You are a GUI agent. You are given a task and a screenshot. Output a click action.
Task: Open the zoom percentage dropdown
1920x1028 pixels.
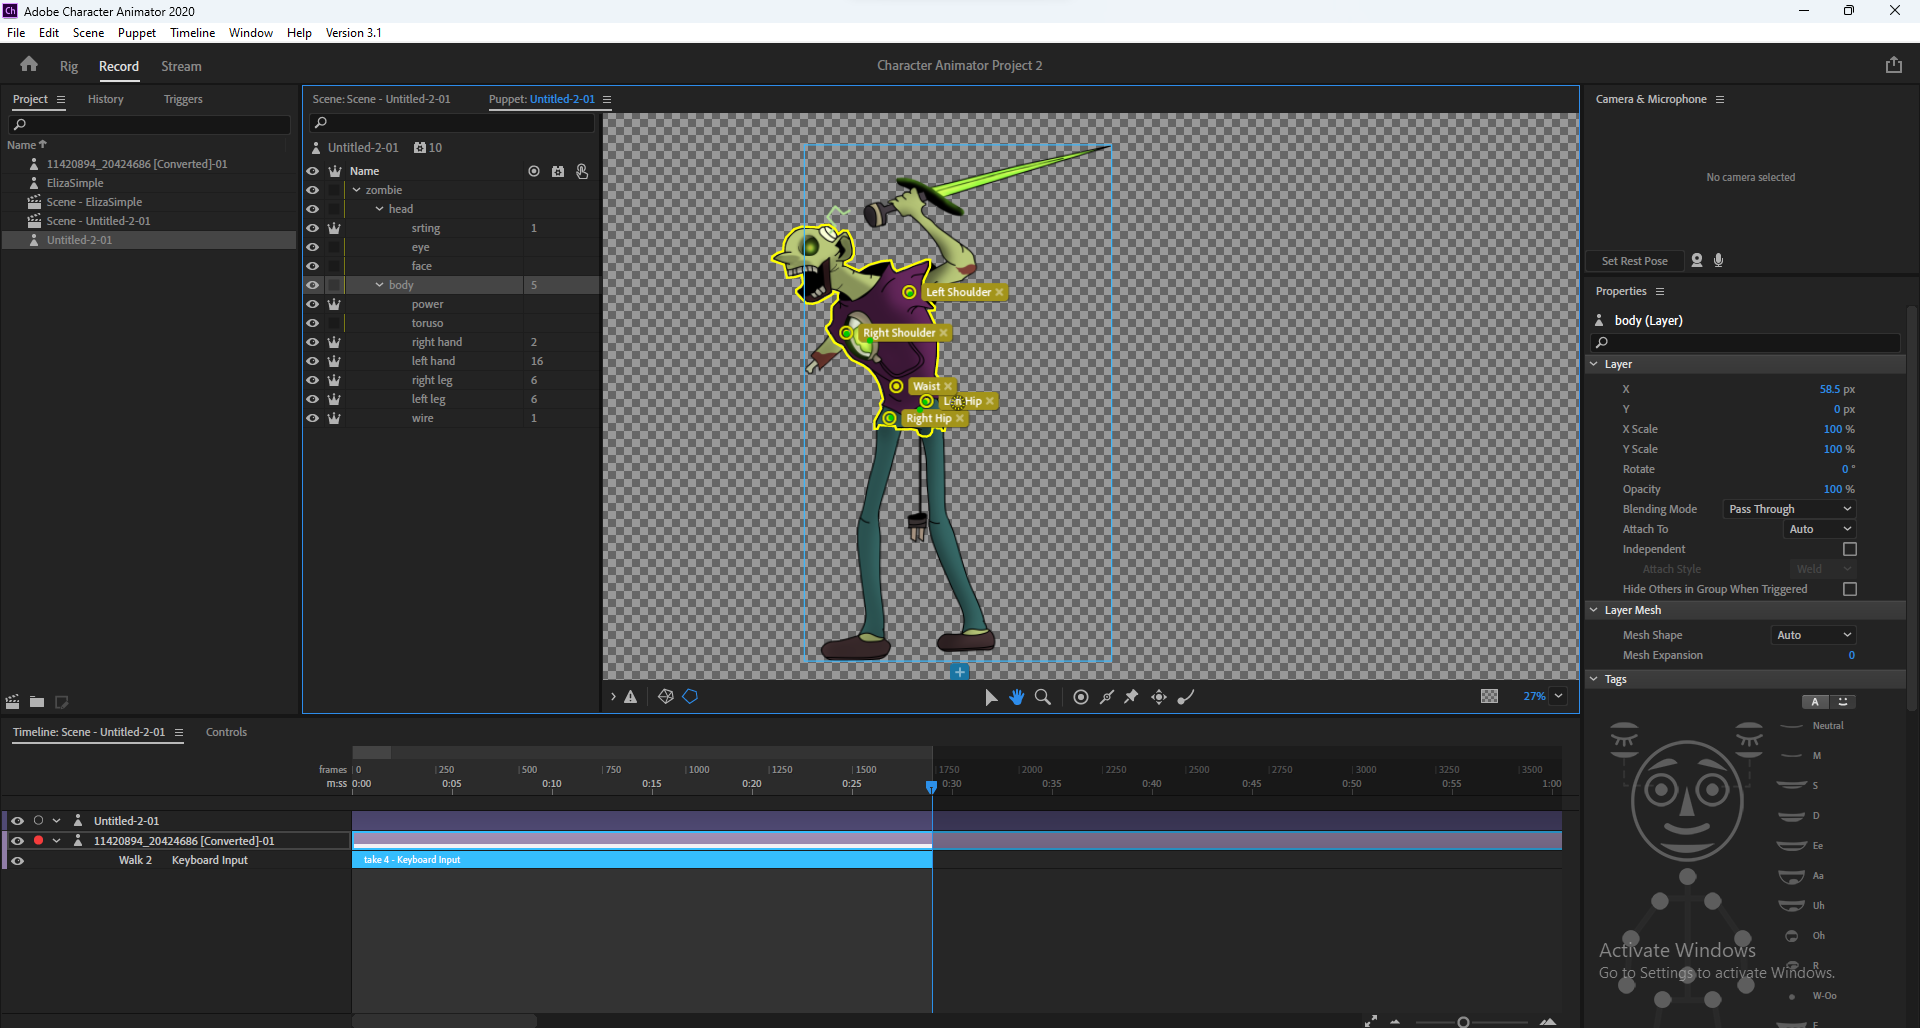[x=1558, y=696]
